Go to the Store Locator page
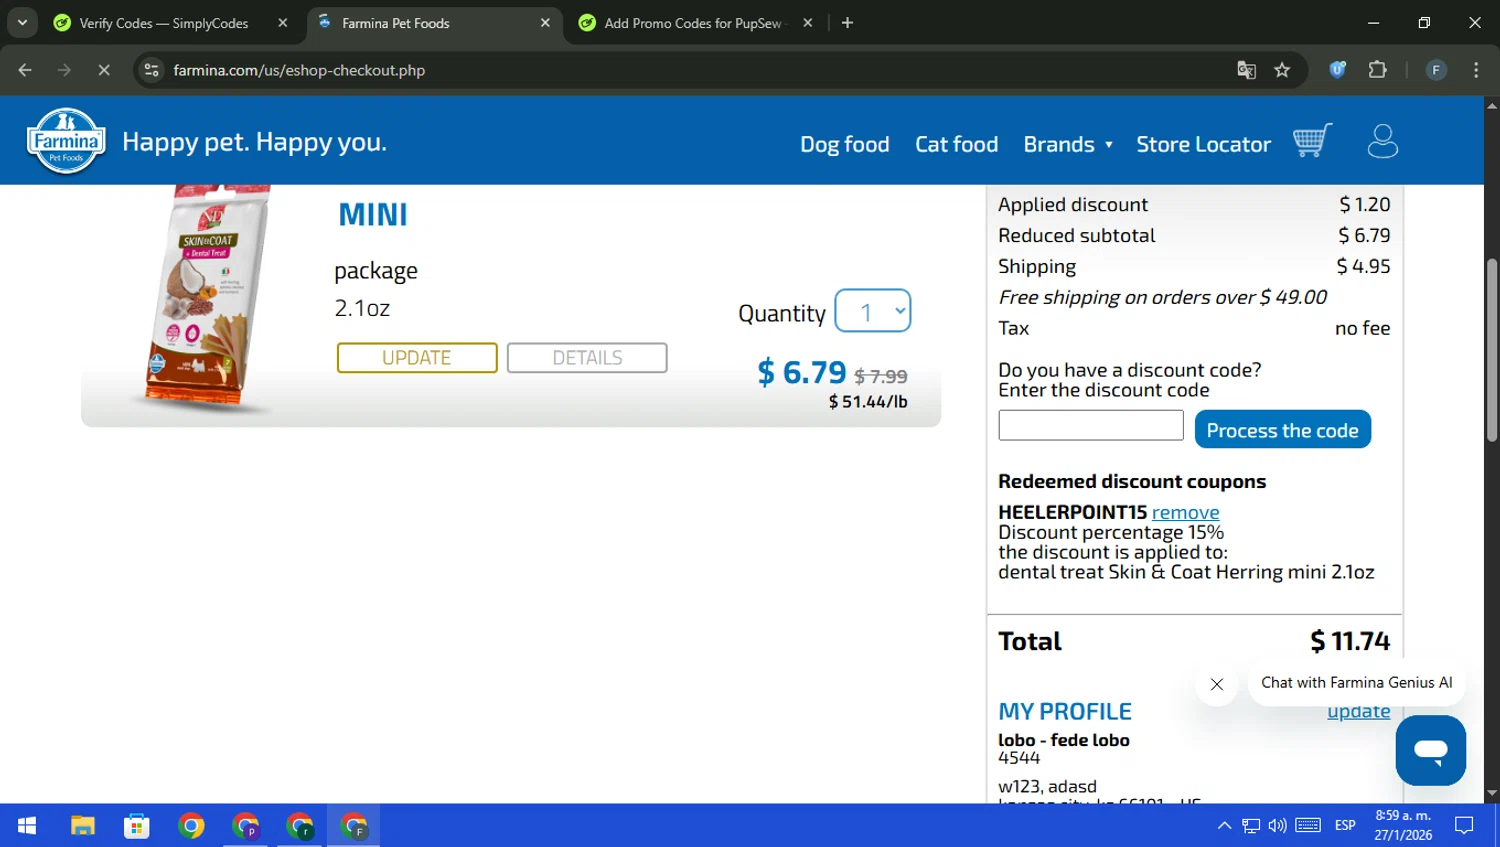 [1203, 144]
